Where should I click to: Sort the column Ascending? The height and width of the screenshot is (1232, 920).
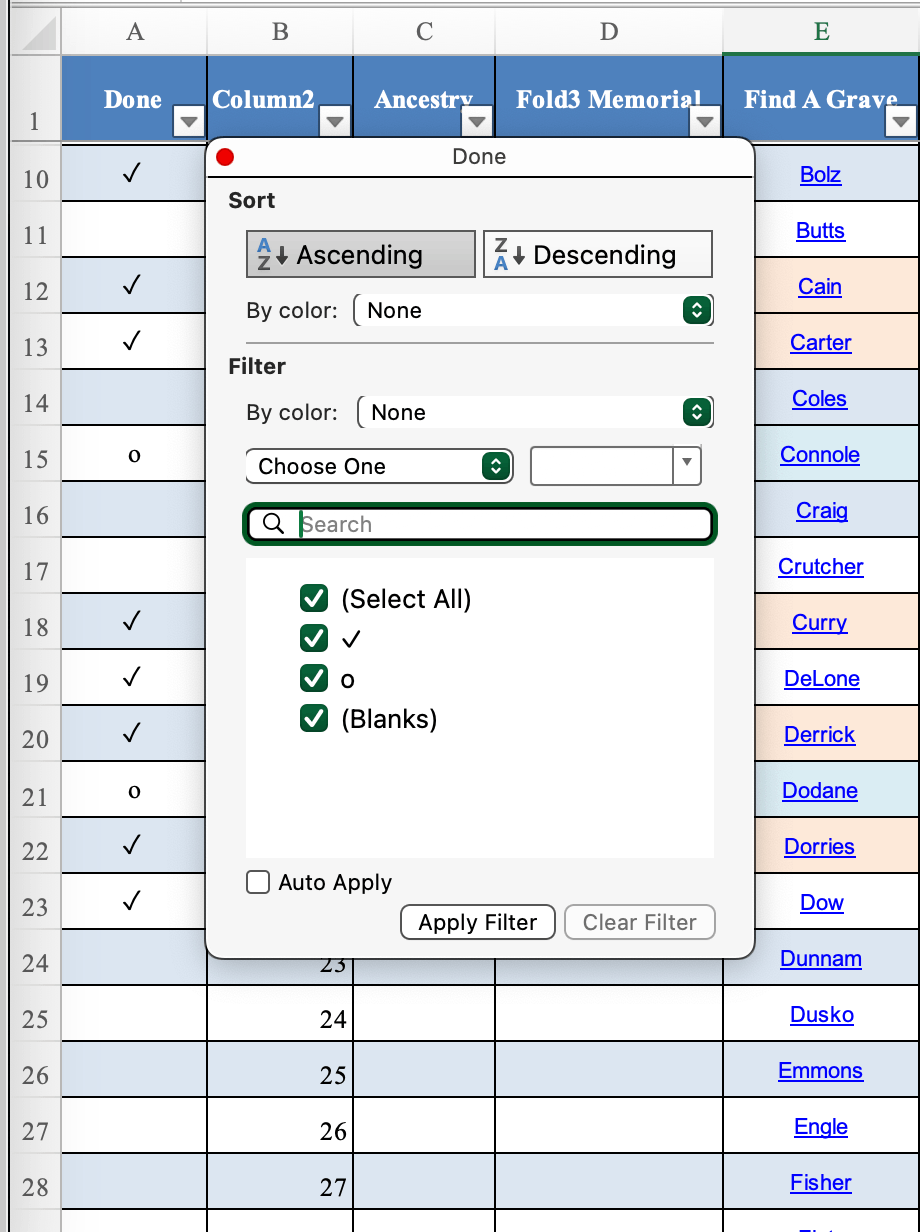361,254
